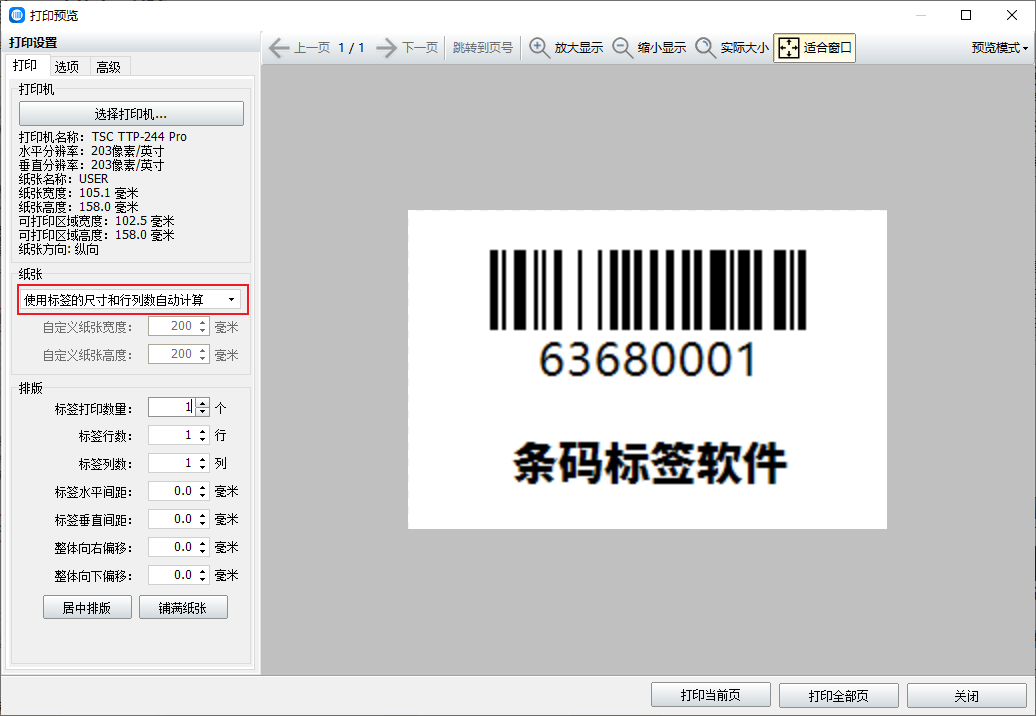The image size is (1036, 716).
Task: Increase 标签打印数量 with up arrow
Action: click(203, 403)
